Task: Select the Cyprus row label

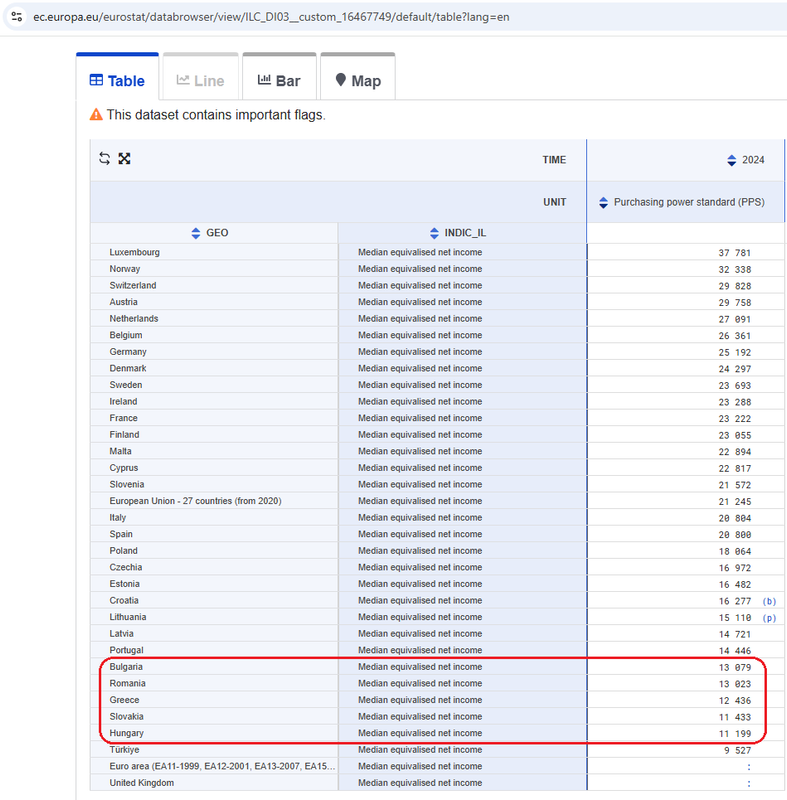Action: 124,468
